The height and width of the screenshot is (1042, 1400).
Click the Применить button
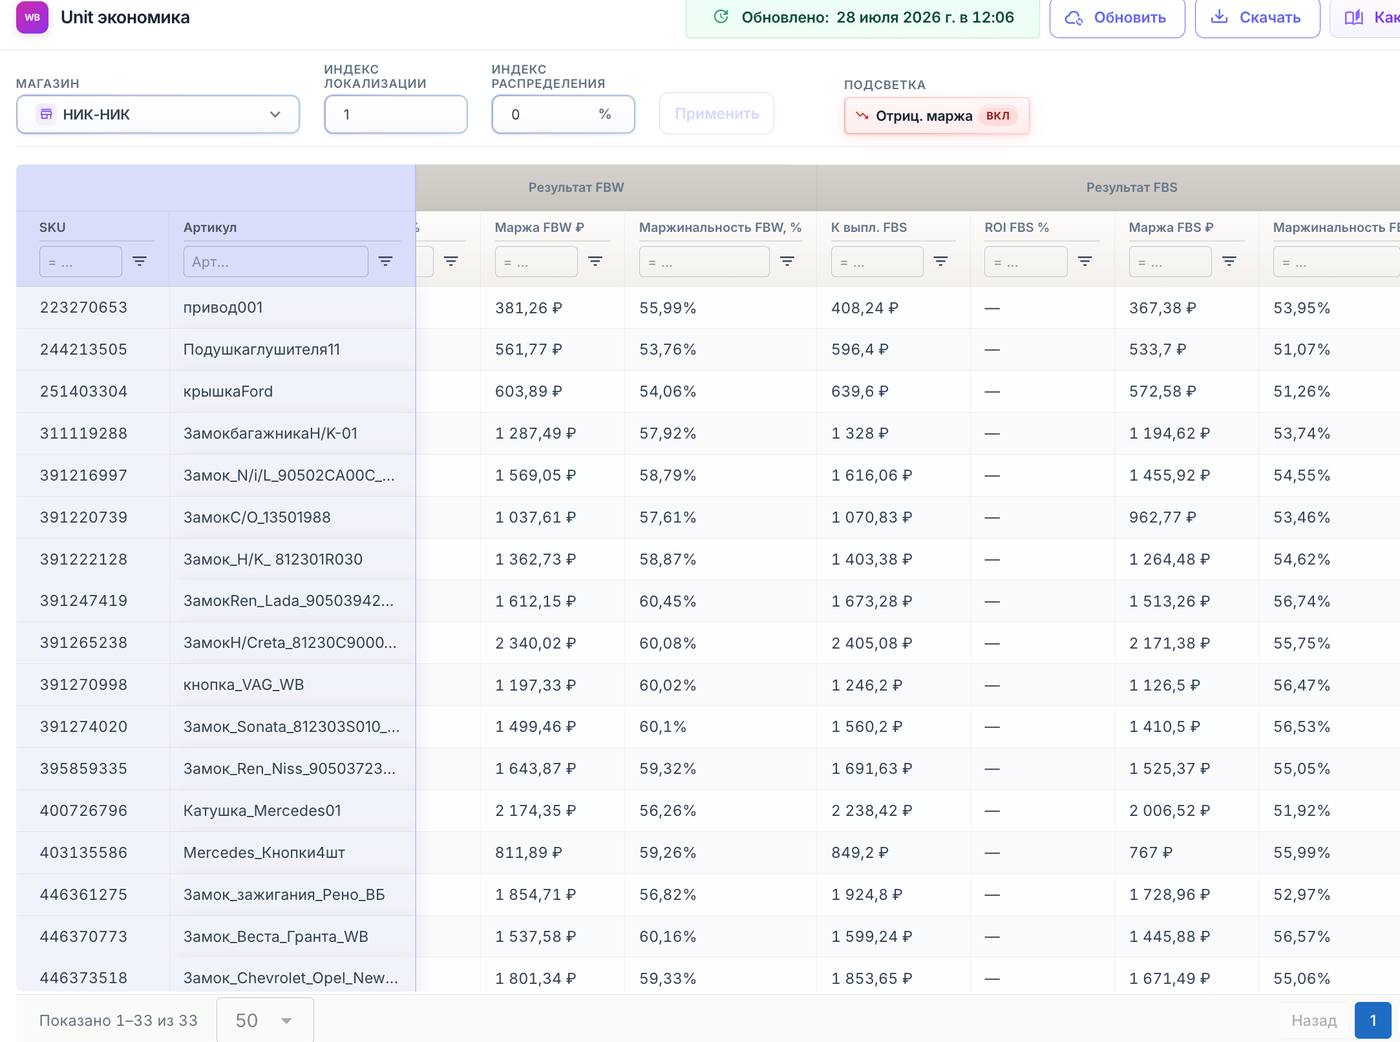click(x=716, y=114)
